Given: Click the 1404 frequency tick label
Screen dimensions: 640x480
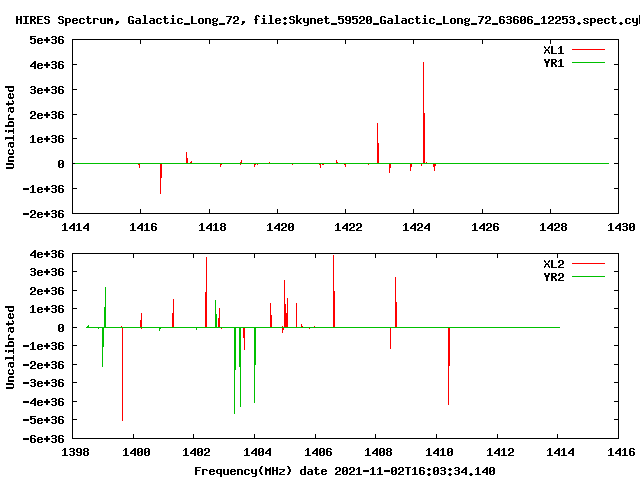Looking at the screenshot, I should (257, 452).
